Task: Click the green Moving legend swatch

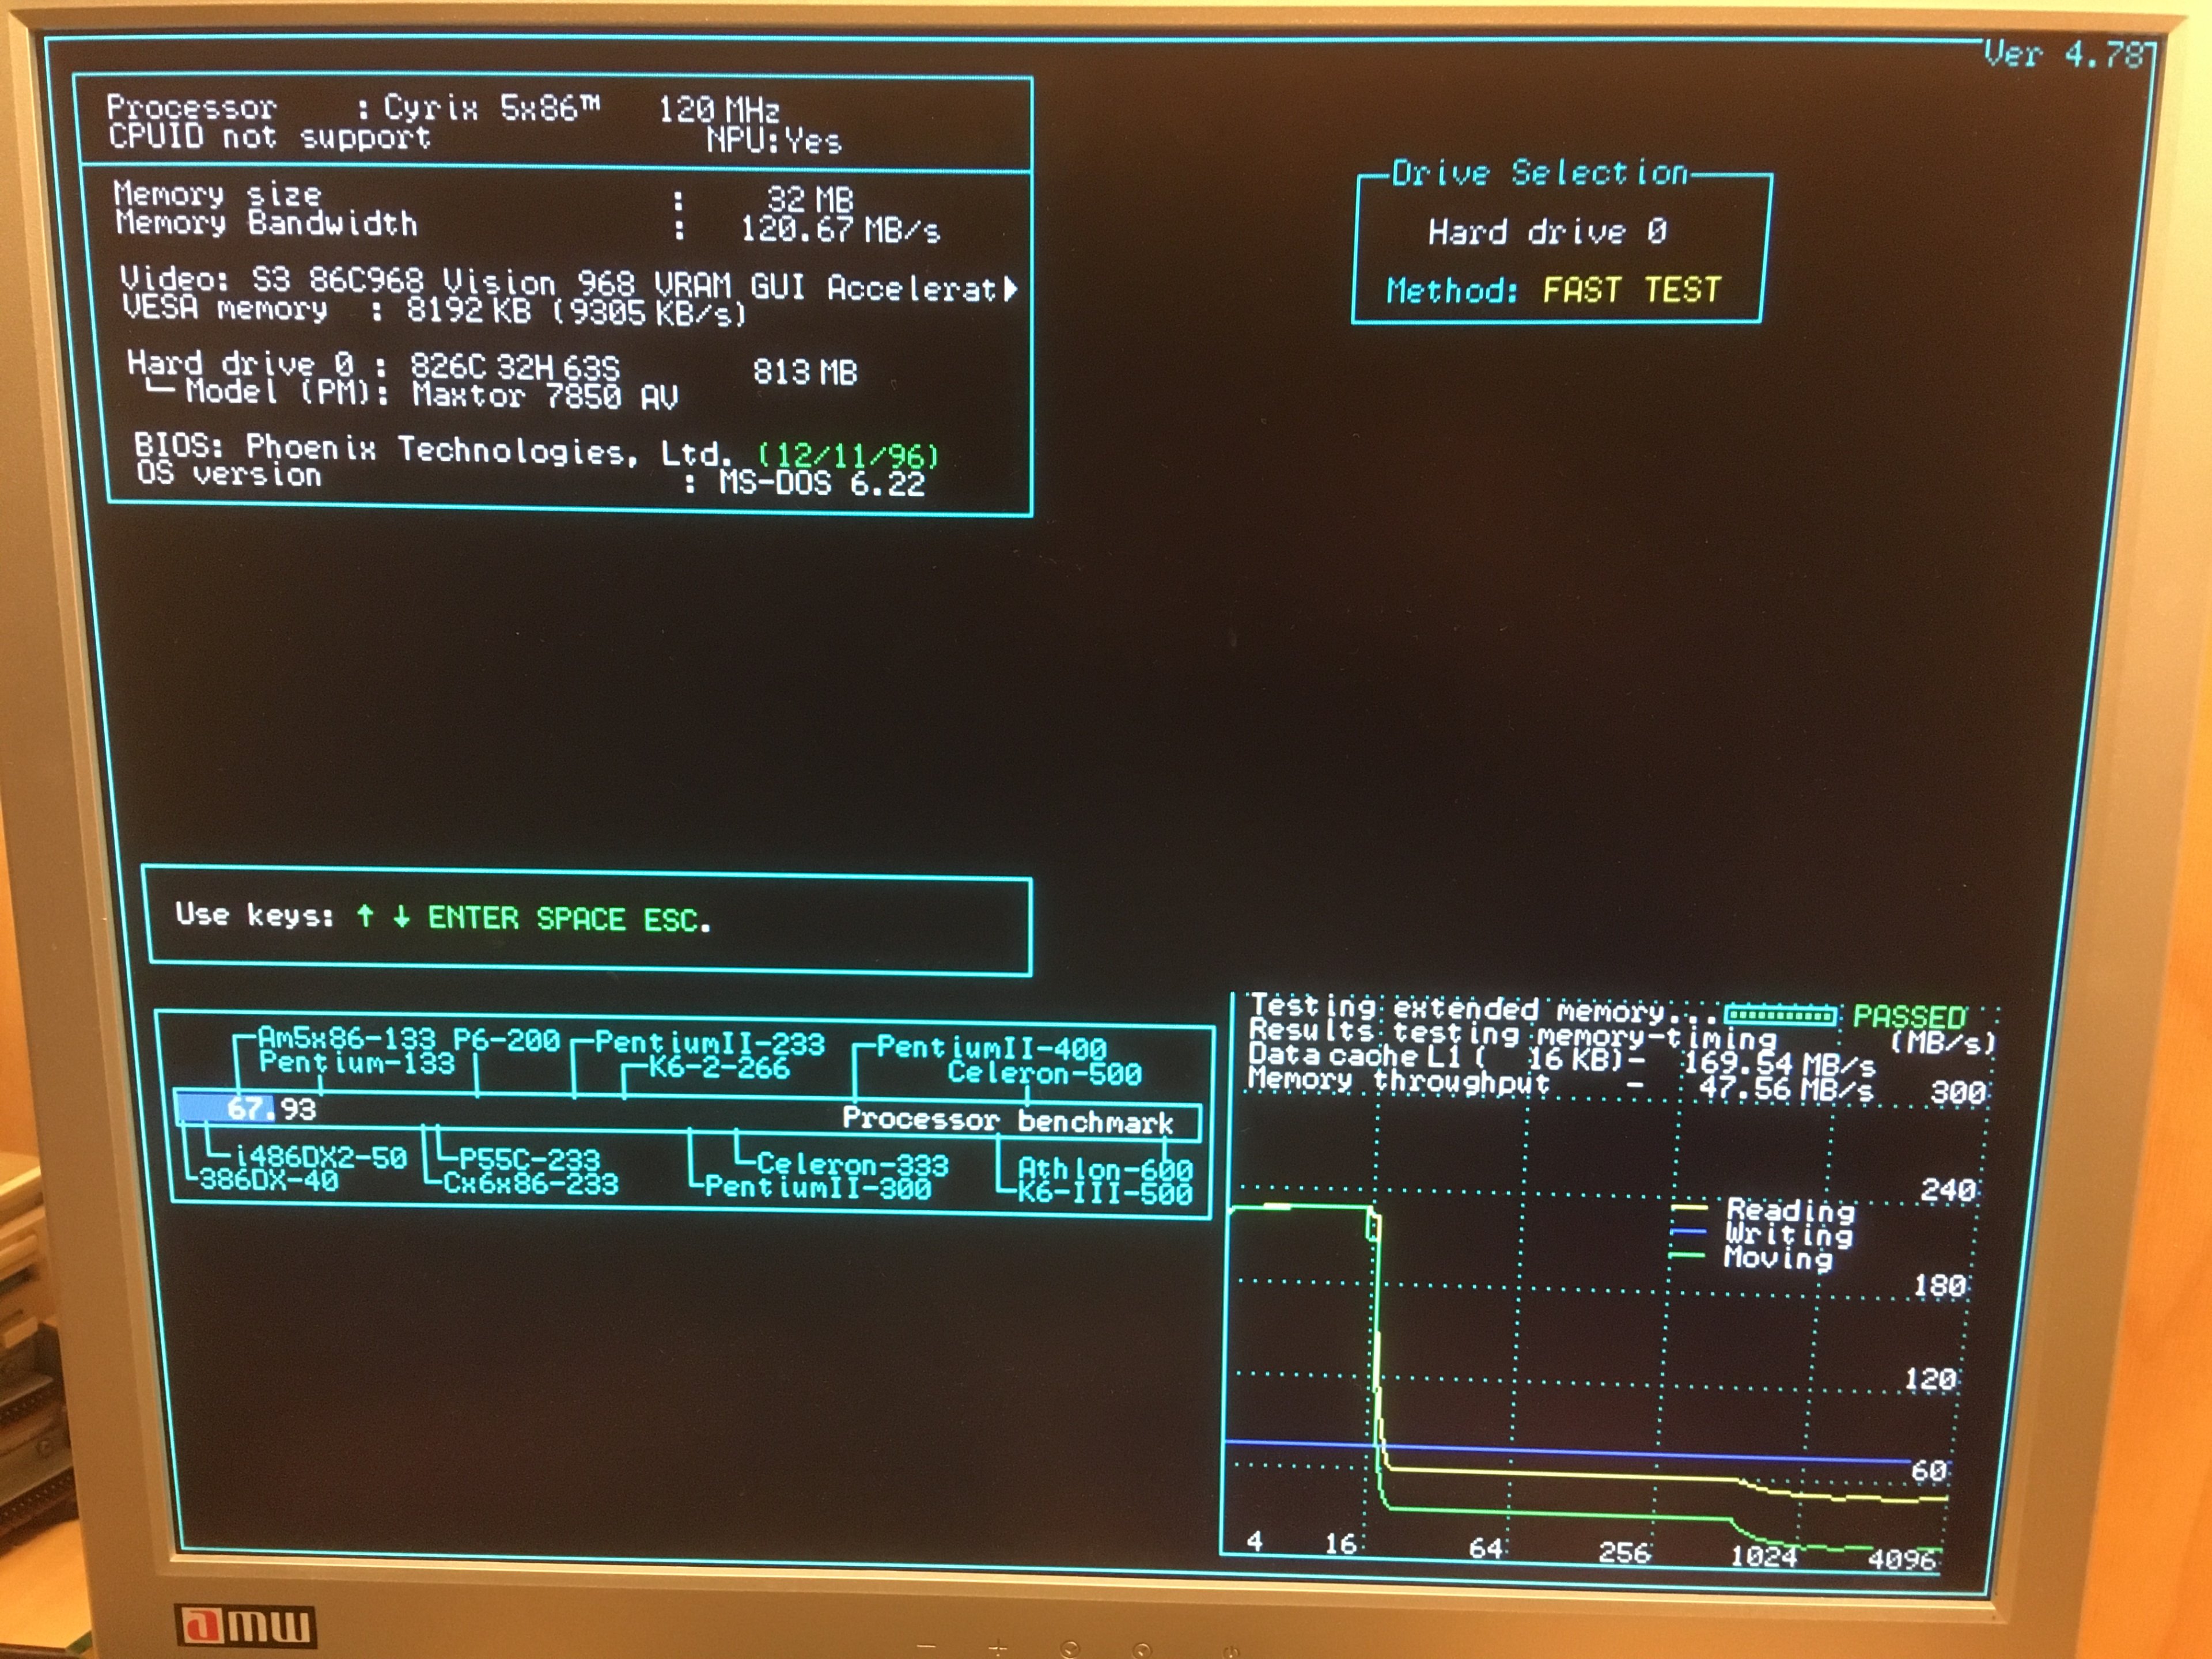Action: point(1688,1256)
